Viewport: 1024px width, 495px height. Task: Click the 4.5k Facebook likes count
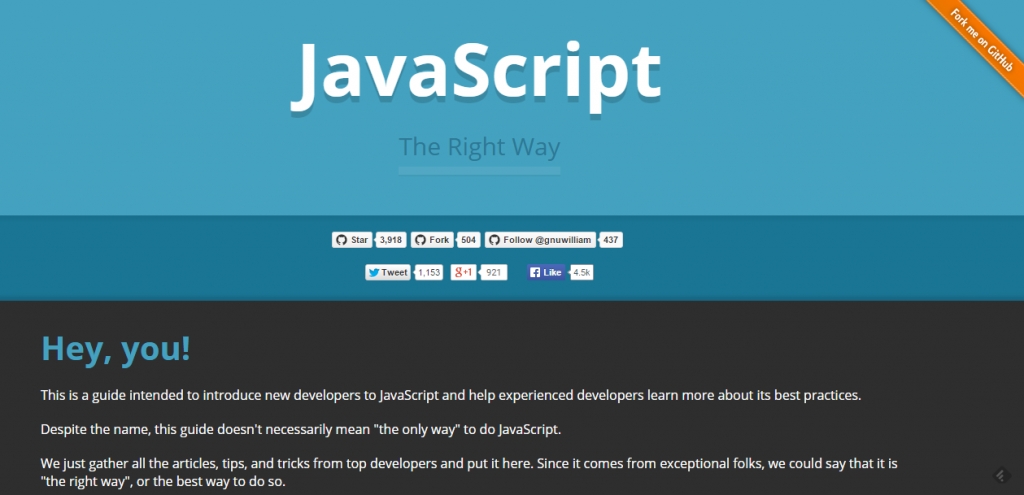tap(582, 272)
